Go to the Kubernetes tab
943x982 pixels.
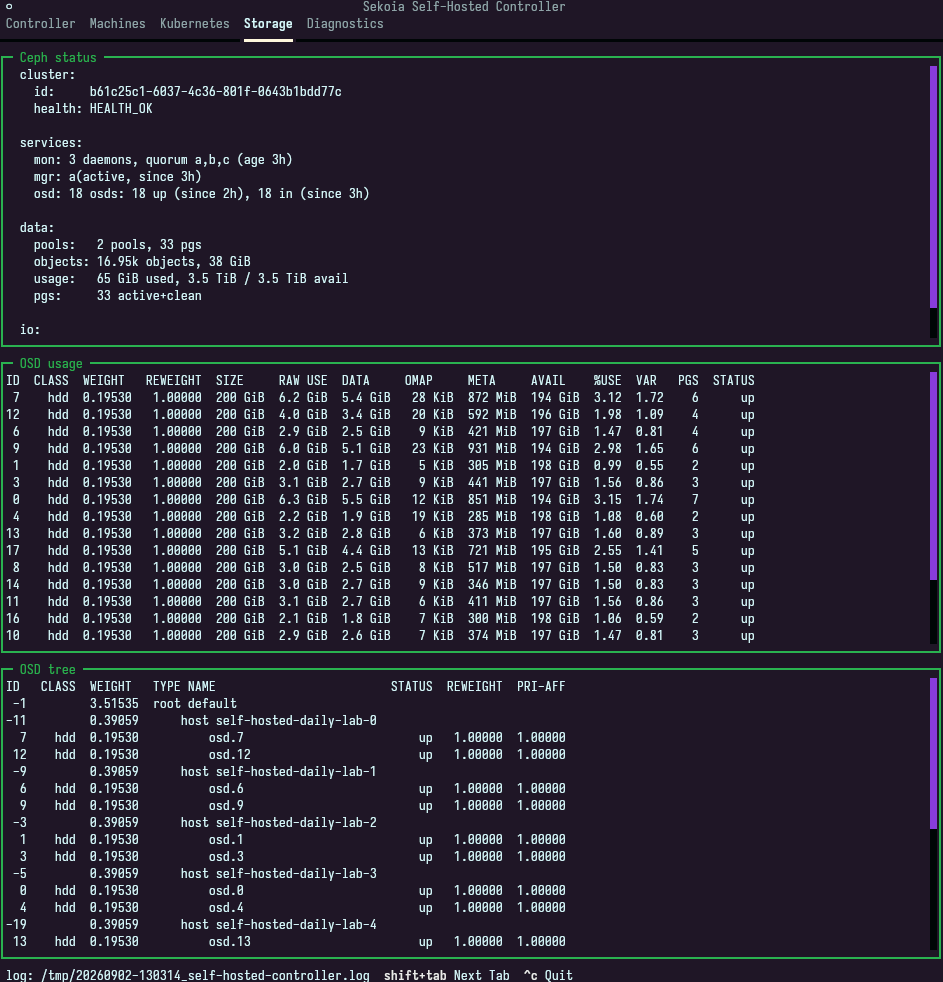tap(195, 24)
